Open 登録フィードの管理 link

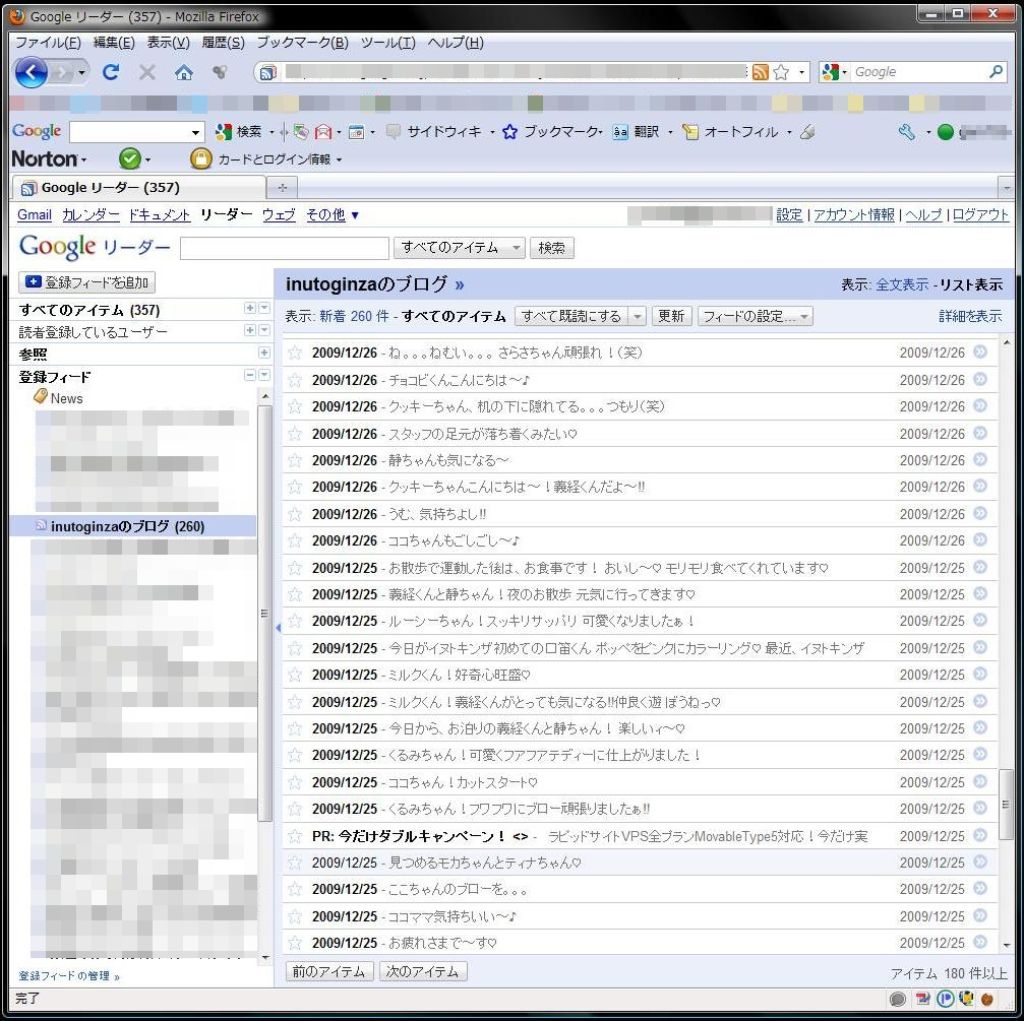pos(69,976)
